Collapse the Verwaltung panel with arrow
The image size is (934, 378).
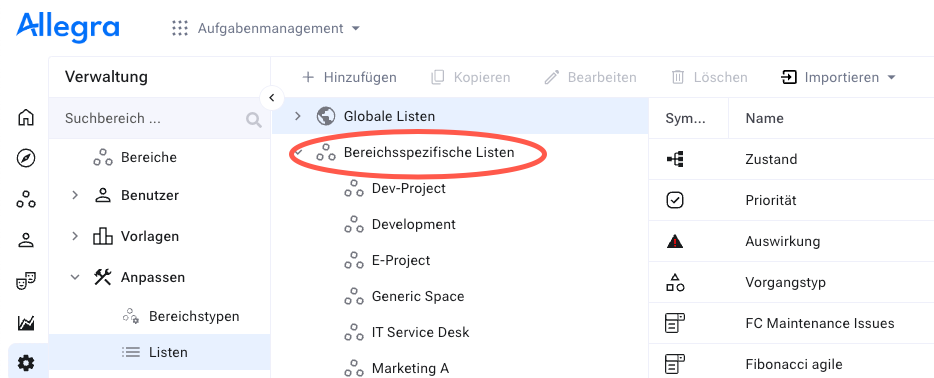[272, 98]
